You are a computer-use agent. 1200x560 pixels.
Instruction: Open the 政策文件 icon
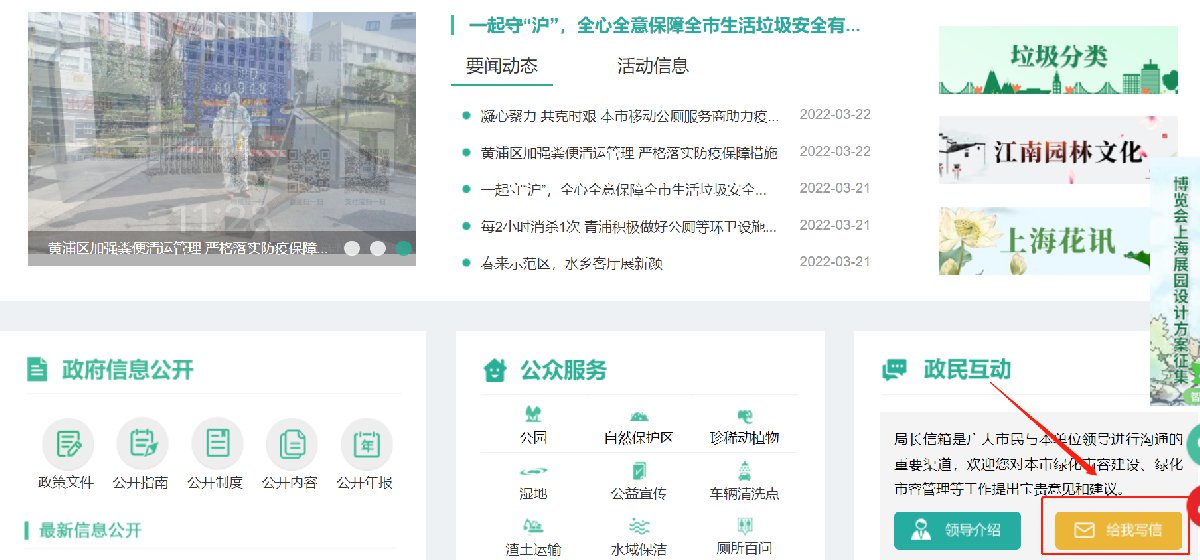(x=67, y=444)
